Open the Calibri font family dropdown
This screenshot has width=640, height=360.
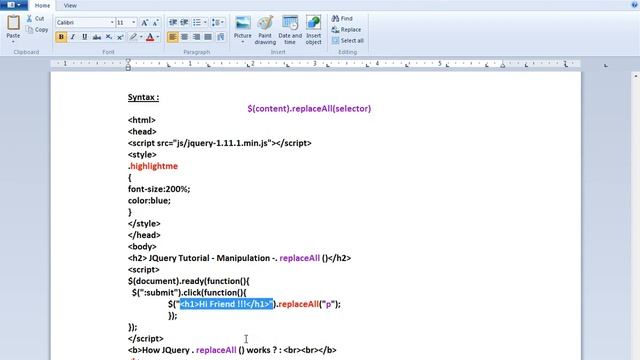(112, 22)
